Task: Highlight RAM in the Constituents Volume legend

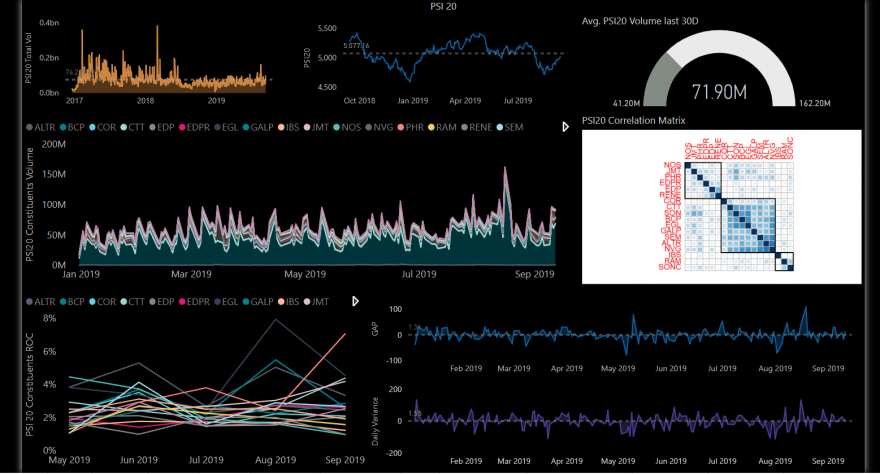Action: point(442,127)
